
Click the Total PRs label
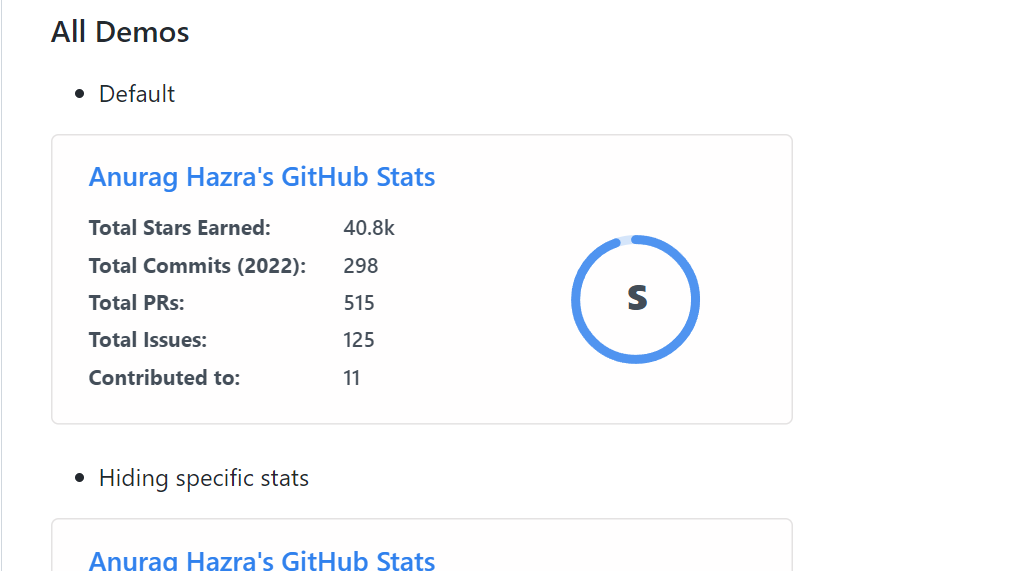coord(136,302)
